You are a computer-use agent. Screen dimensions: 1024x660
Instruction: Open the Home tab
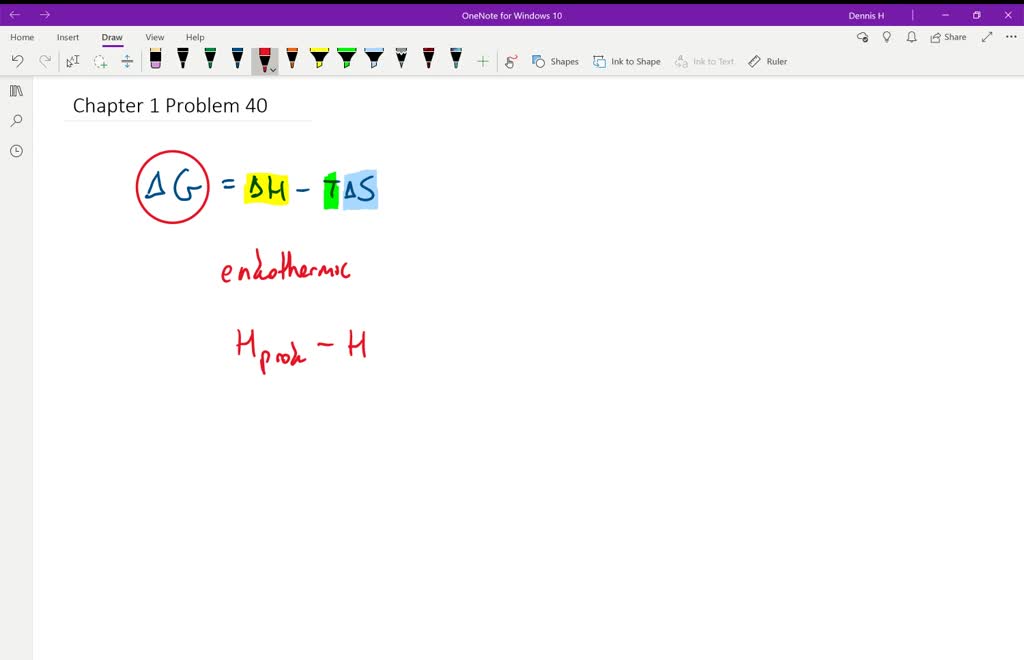(x=22, y=37)
